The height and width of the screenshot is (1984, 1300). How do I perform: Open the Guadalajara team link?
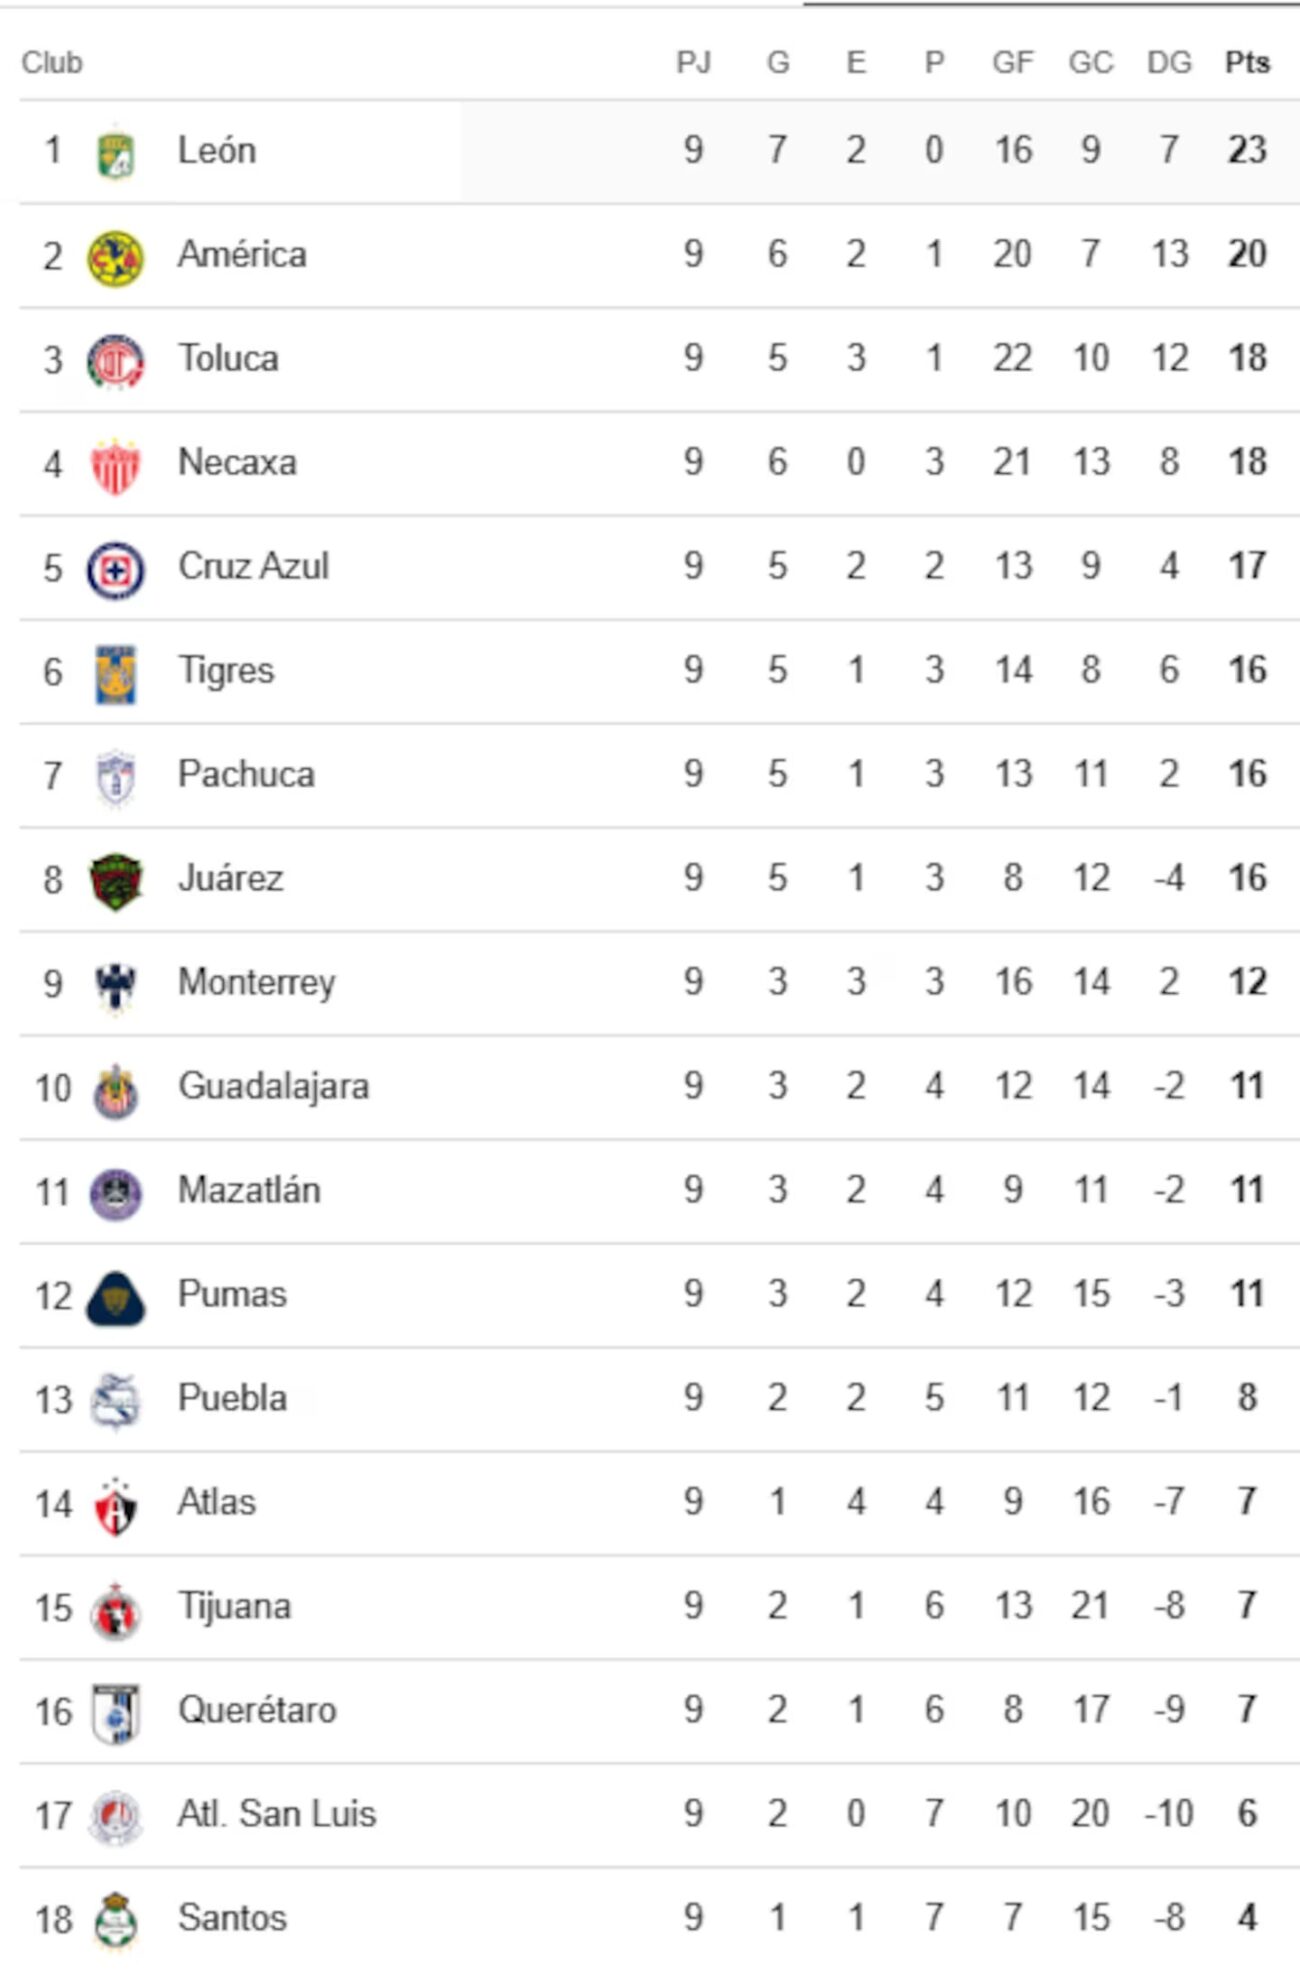point(273,1086)
